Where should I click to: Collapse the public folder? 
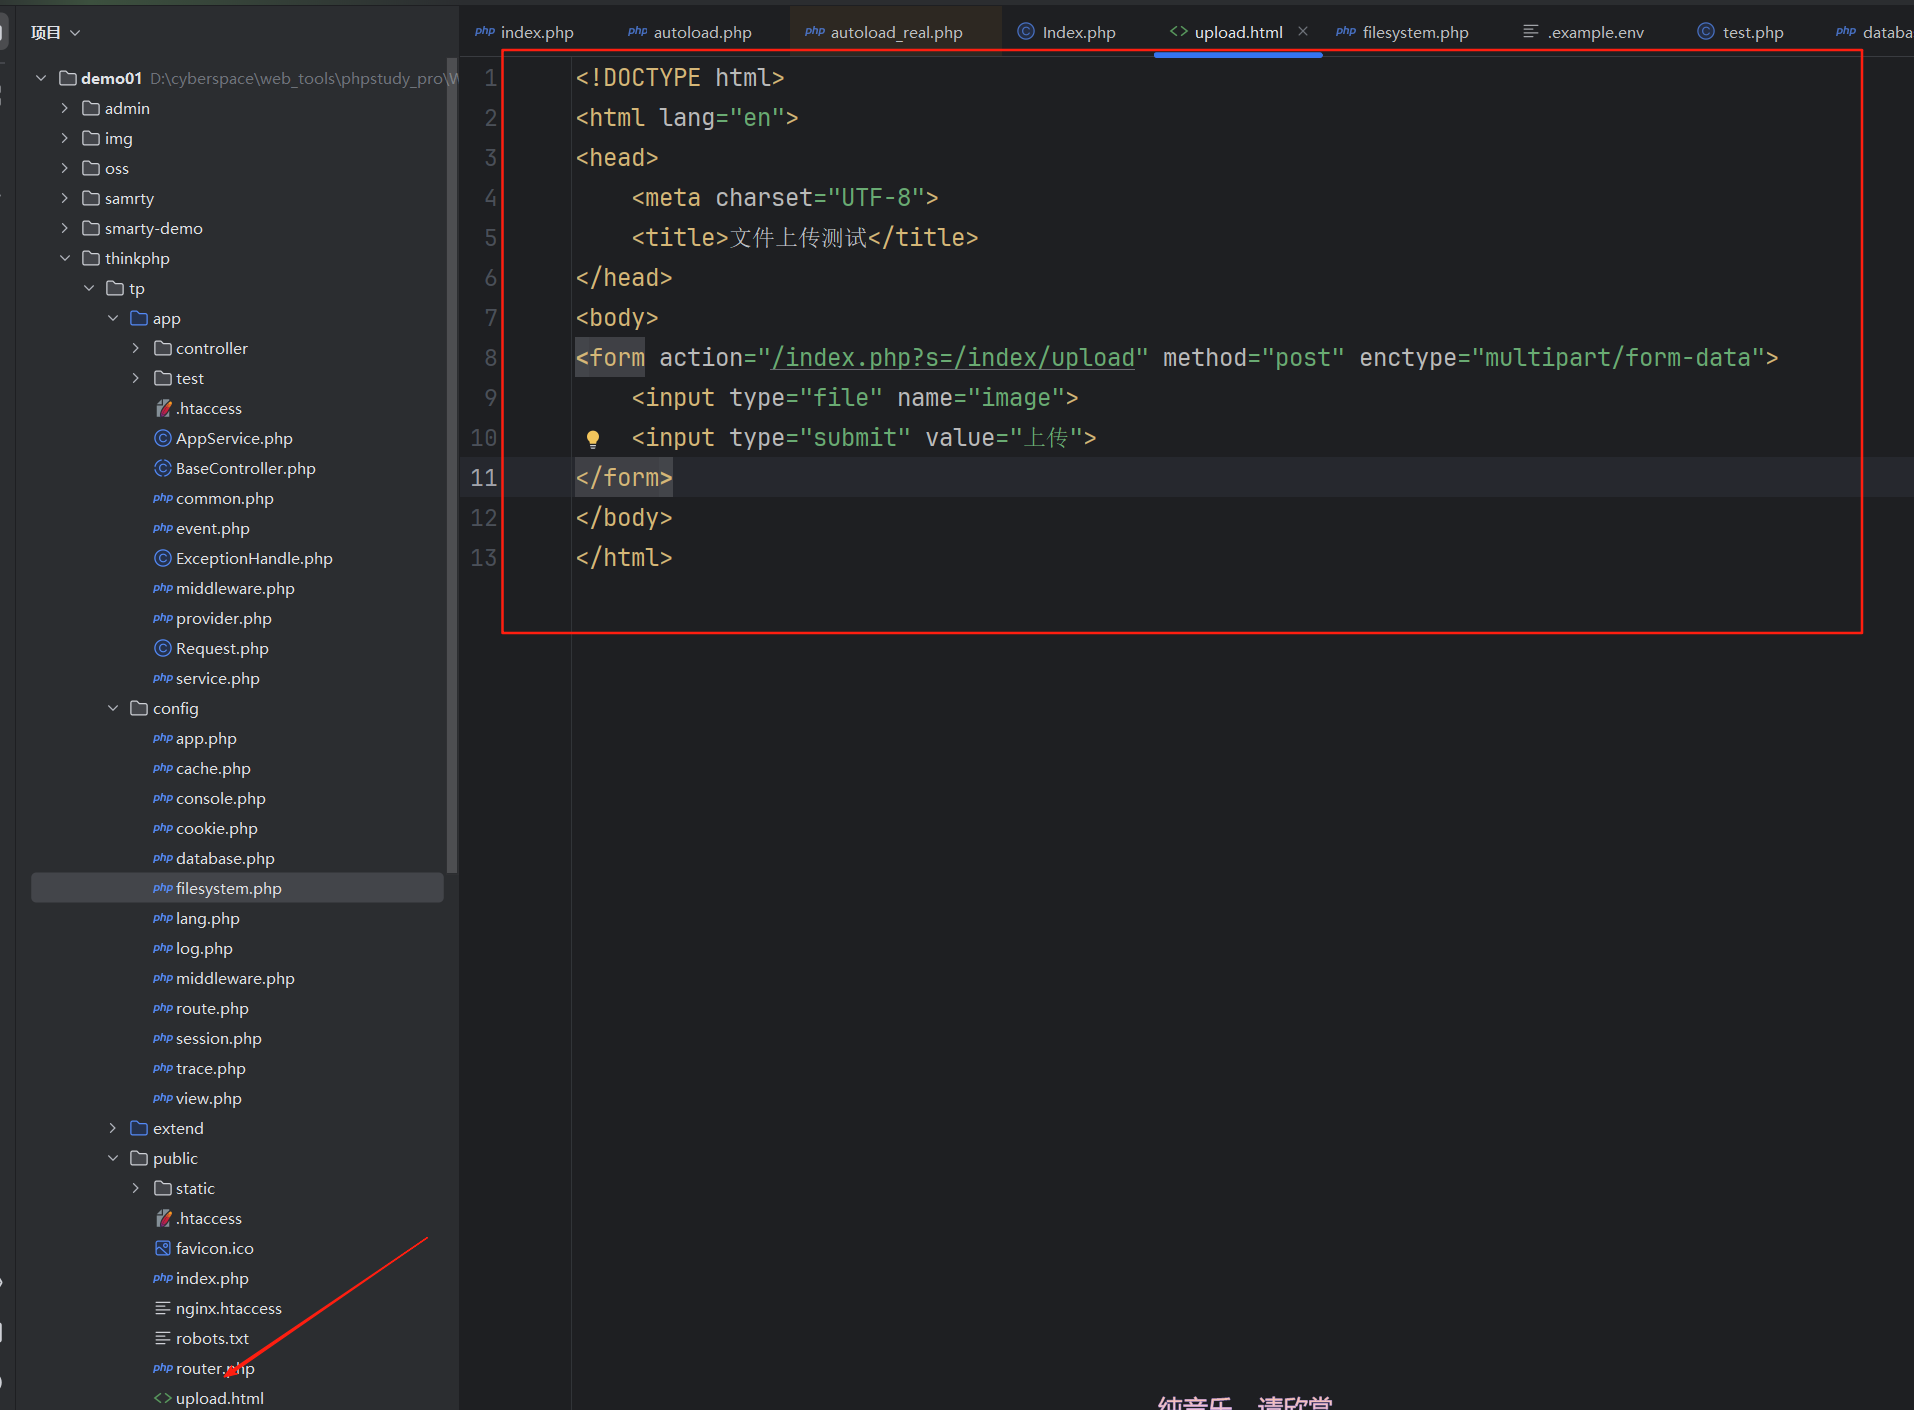tap(113, 1158)
